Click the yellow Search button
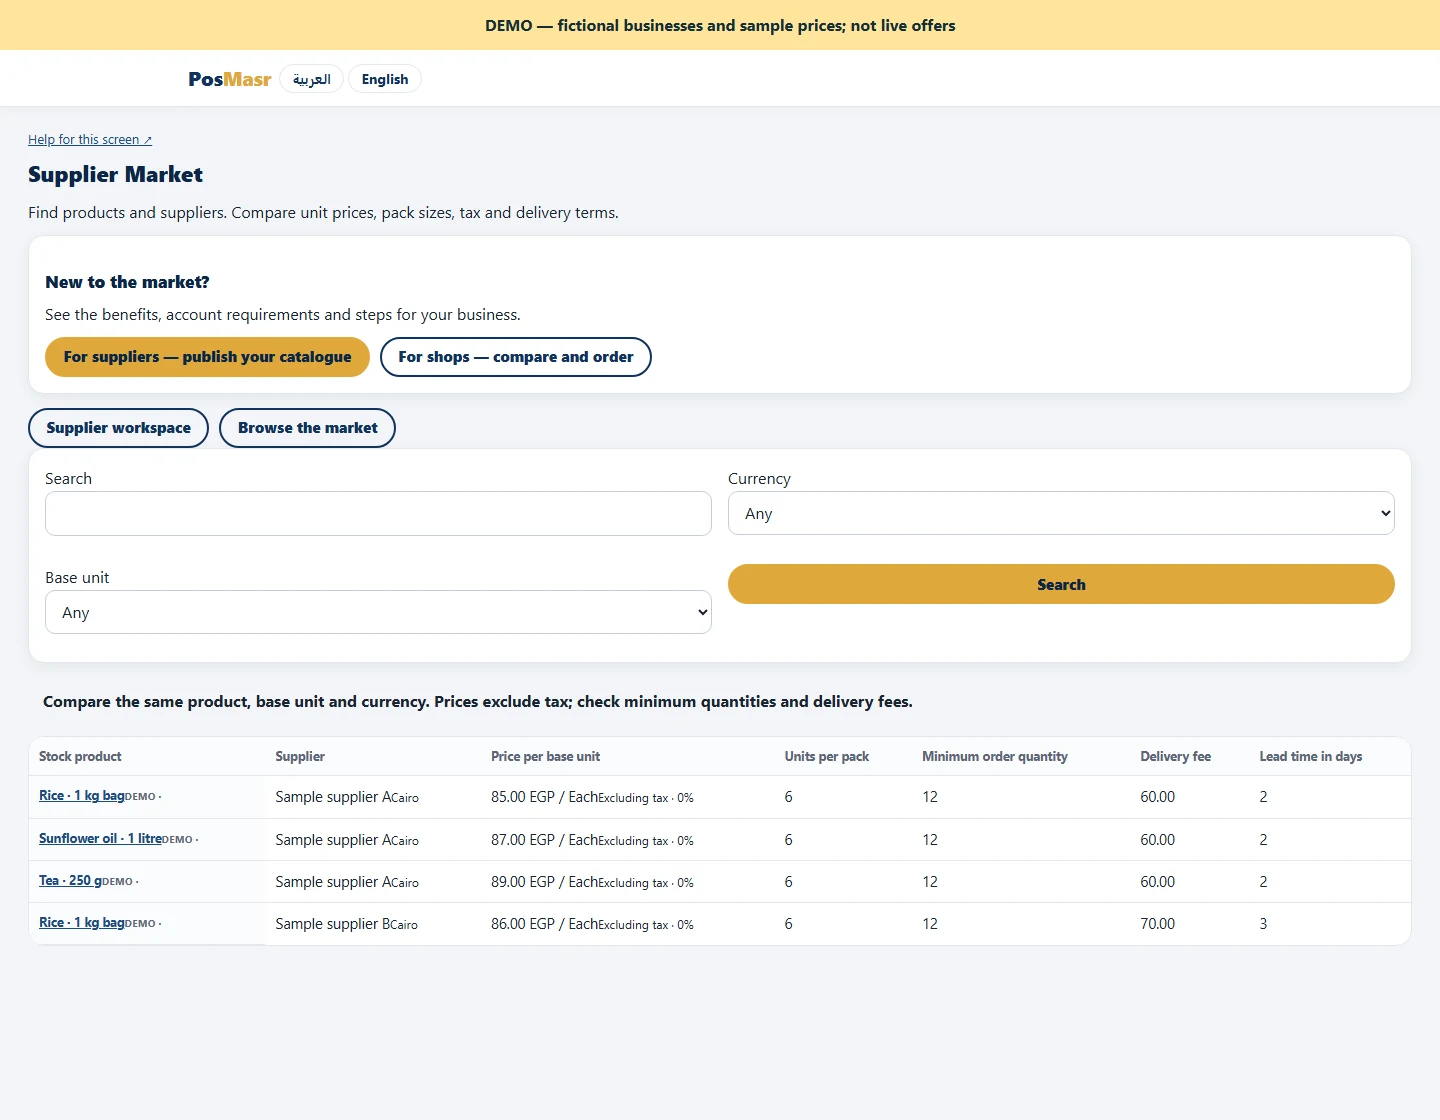Image resolution: width=1440 pixels, height=1120 pixels. click(x=1061, y=584)
